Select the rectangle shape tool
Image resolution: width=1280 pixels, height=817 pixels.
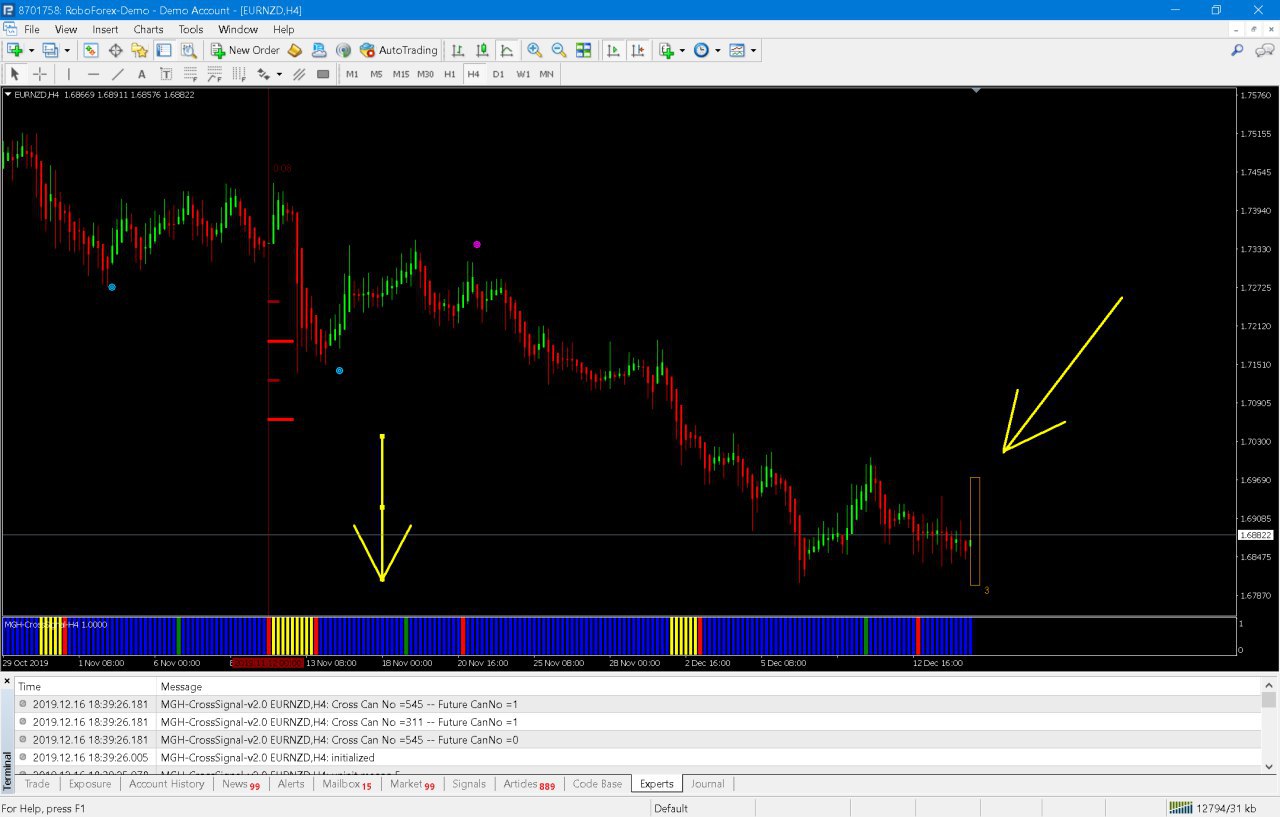pos(323,74)
